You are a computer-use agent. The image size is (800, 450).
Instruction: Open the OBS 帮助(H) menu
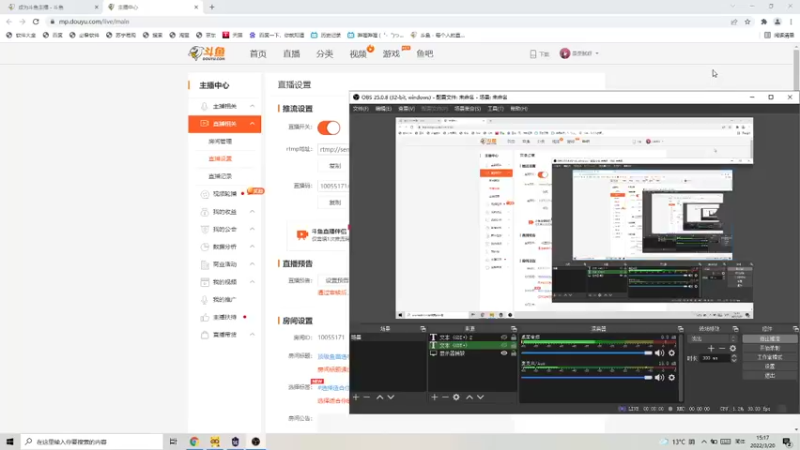(x=519, y=109)
